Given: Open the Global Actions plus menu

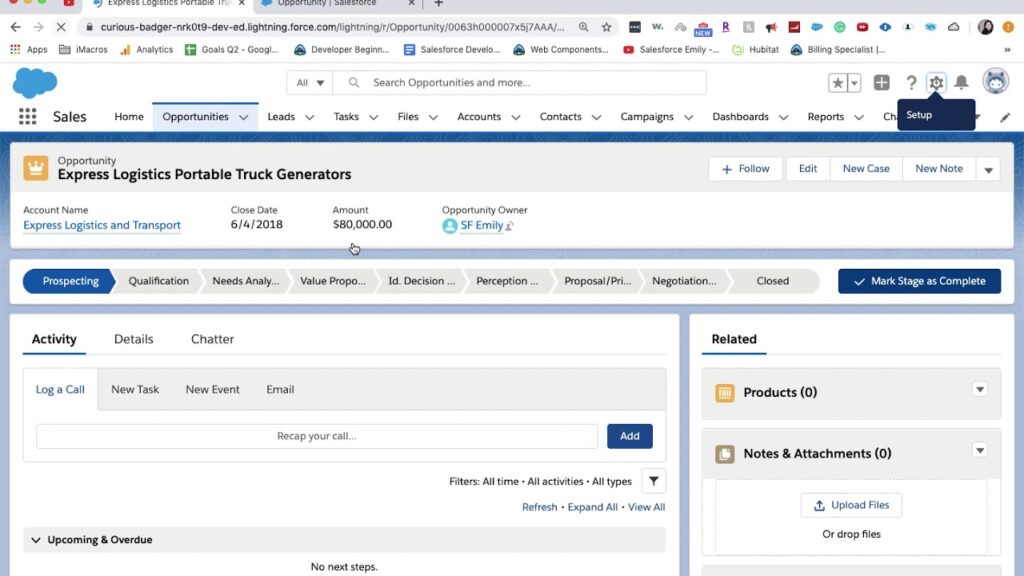Looking at the screenshot, I should pyautogui.click(x=882, y=82).
